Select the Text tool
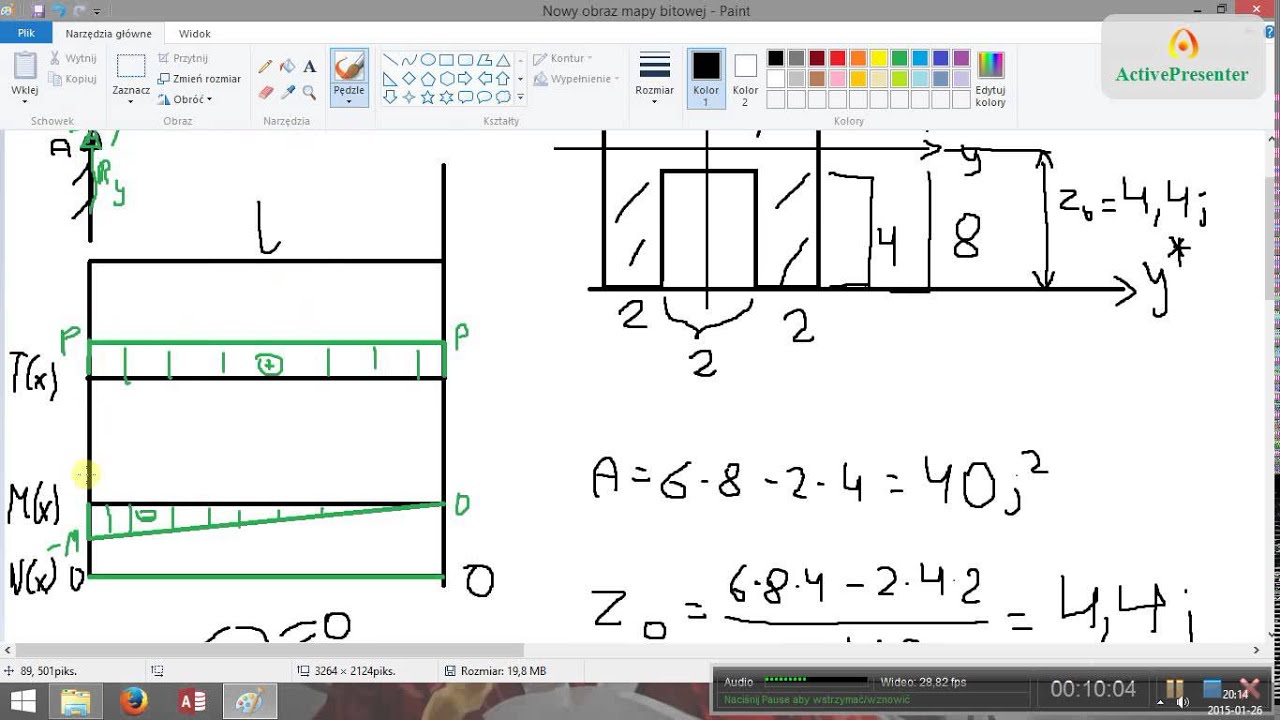 309,67
